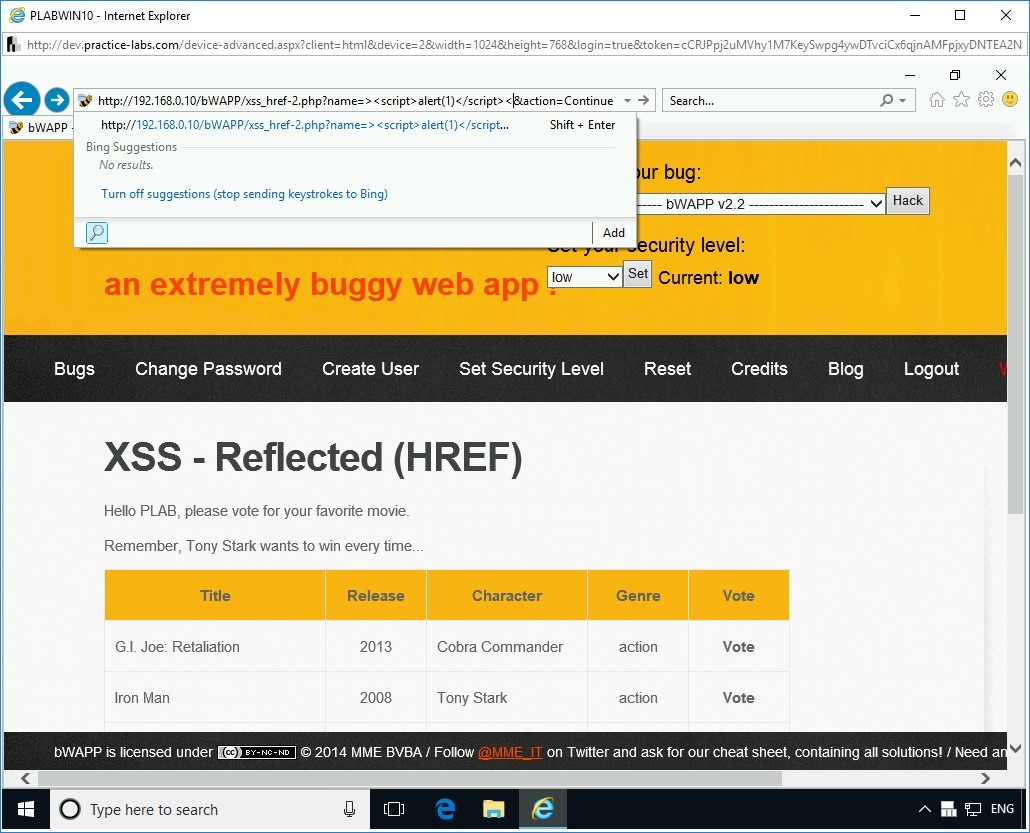Click the smiley feedback icon
Screen dimensions: 1030x833
[1010, 100]
